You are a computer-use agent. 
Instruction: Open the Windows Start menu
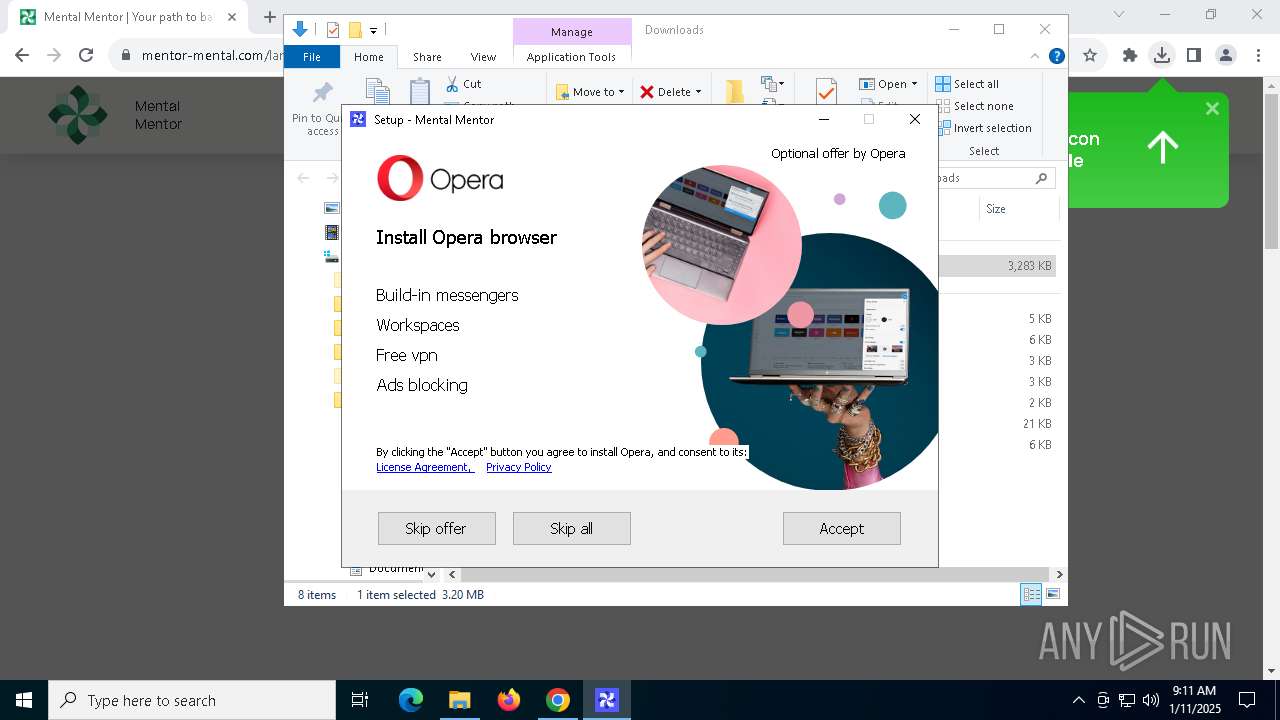[24, 700]
